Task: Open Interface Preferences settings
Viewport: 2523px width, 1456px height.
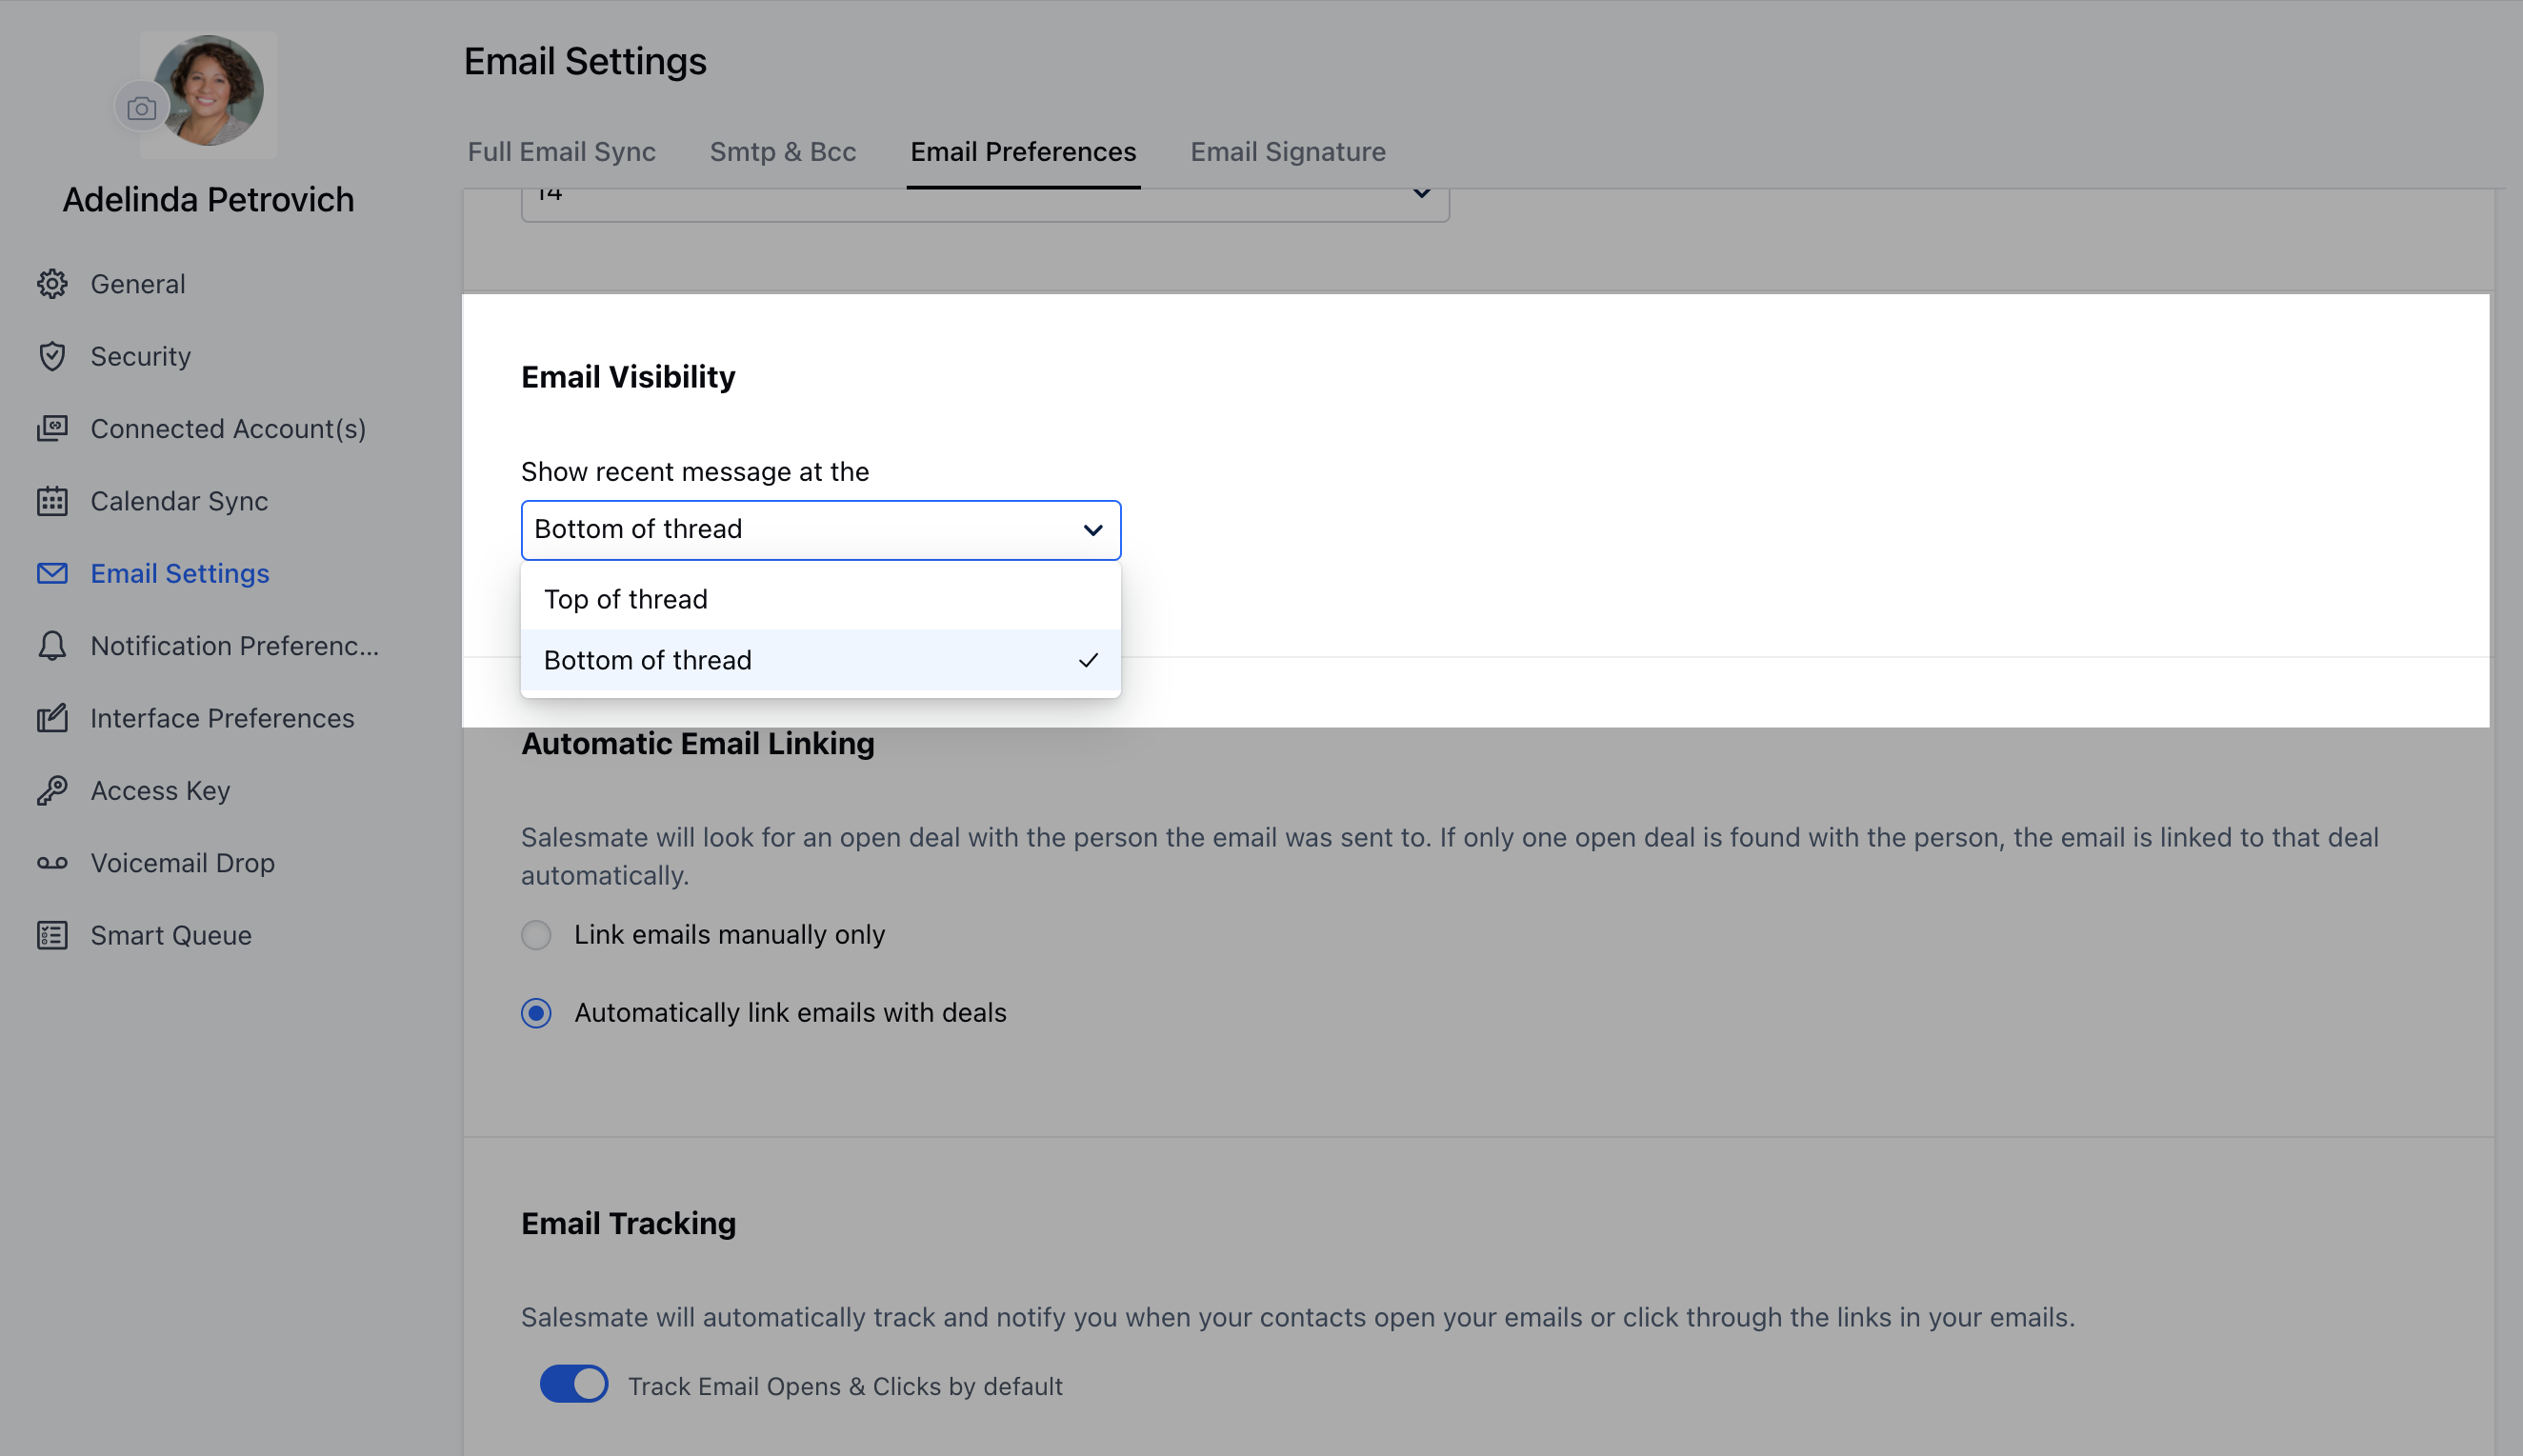Action: pyautogui.click(x=222, y=718)
